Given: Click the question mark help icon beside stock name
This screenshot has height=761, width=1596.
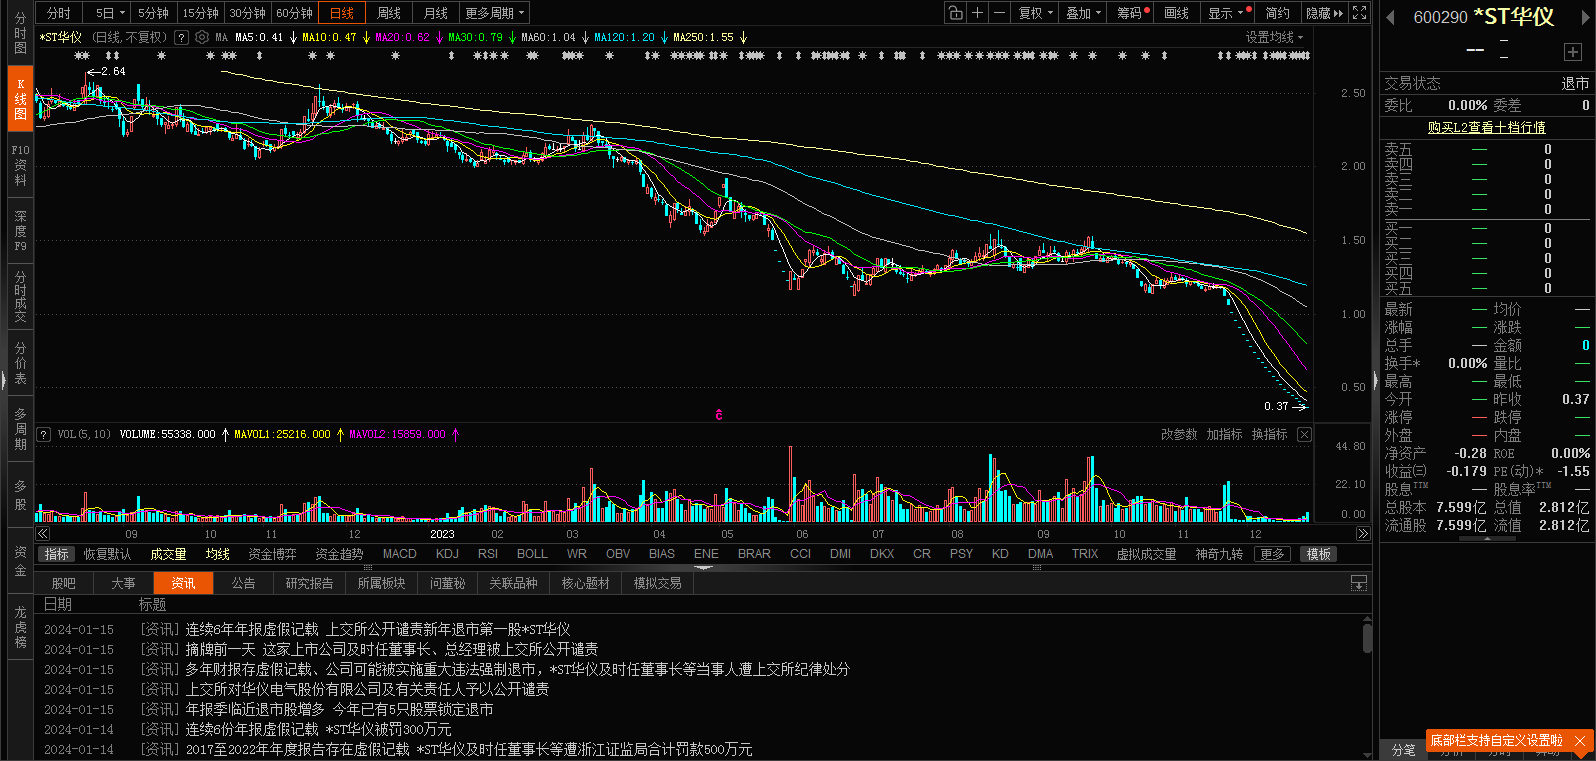Looking at the screenshot, I should pyautogui.click(x=181, y=37).
